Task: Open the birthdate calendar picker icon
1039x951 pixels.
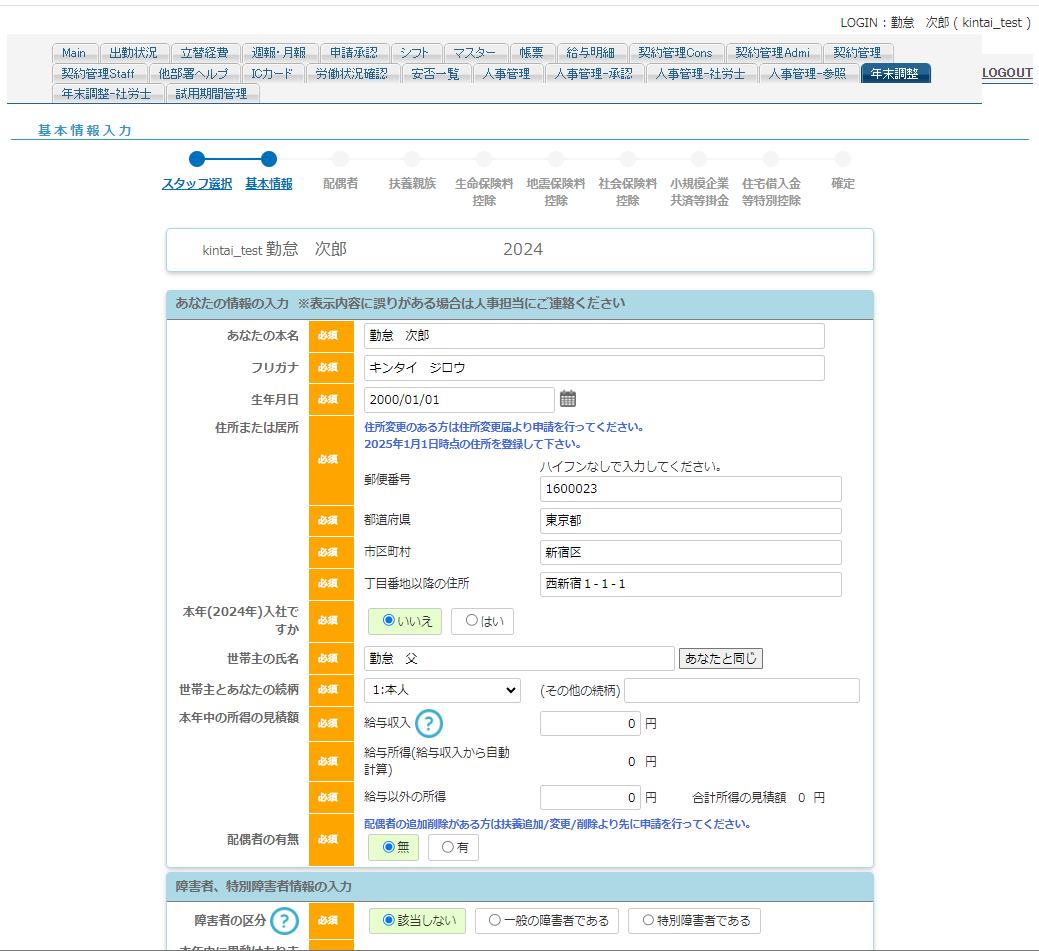Action: pyautogui.click(x=568, y=399)
